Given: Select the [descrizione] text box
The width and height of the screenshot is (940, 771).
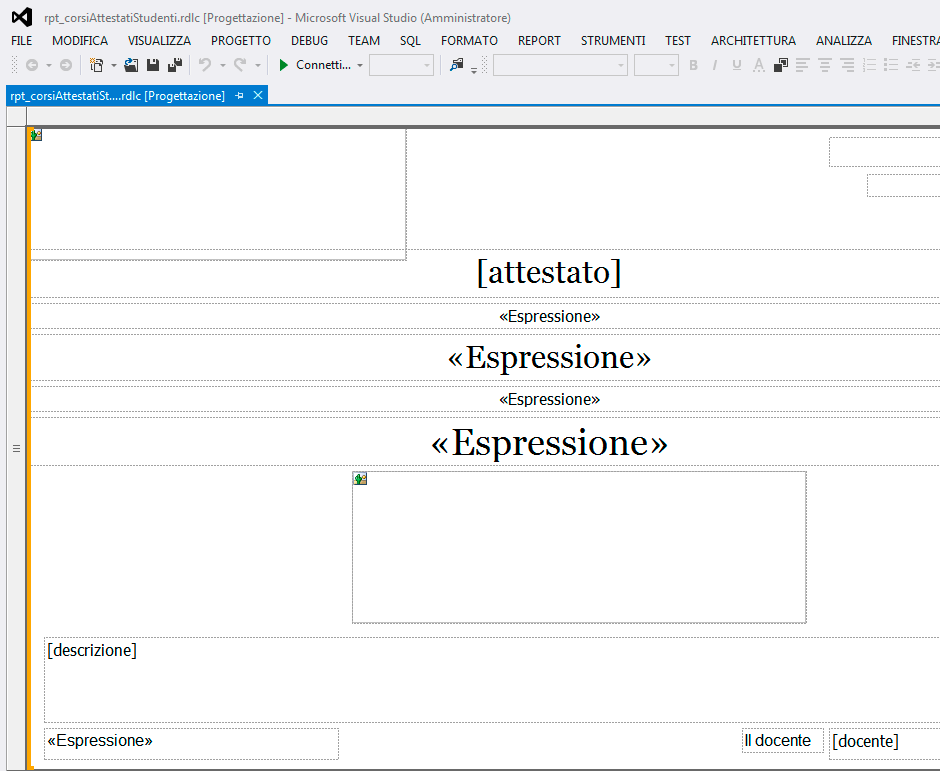Looking at the screenshot, I should click(492, 680).
